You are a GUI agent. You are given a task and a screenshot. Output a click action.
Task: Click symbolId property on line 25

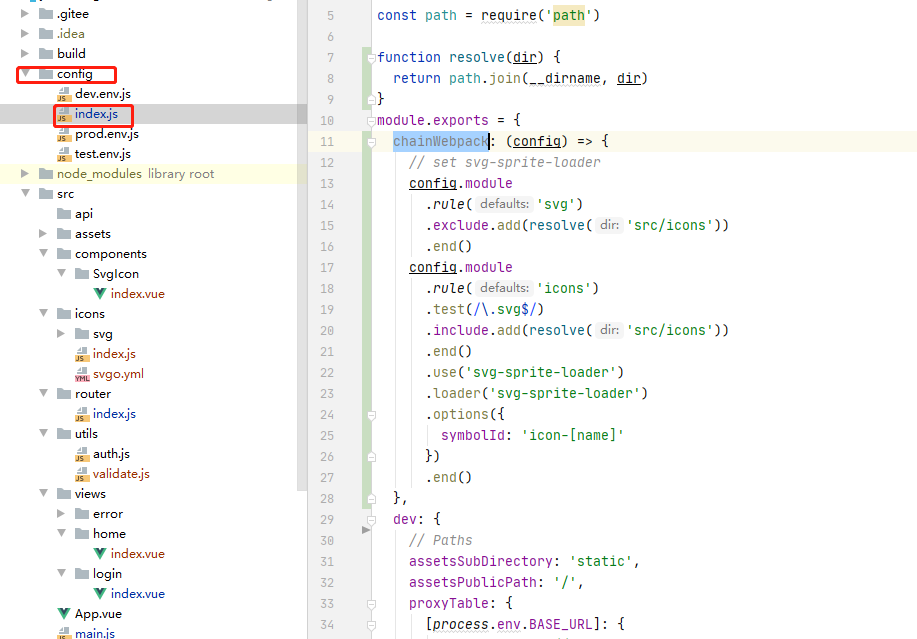click(473, 436)
